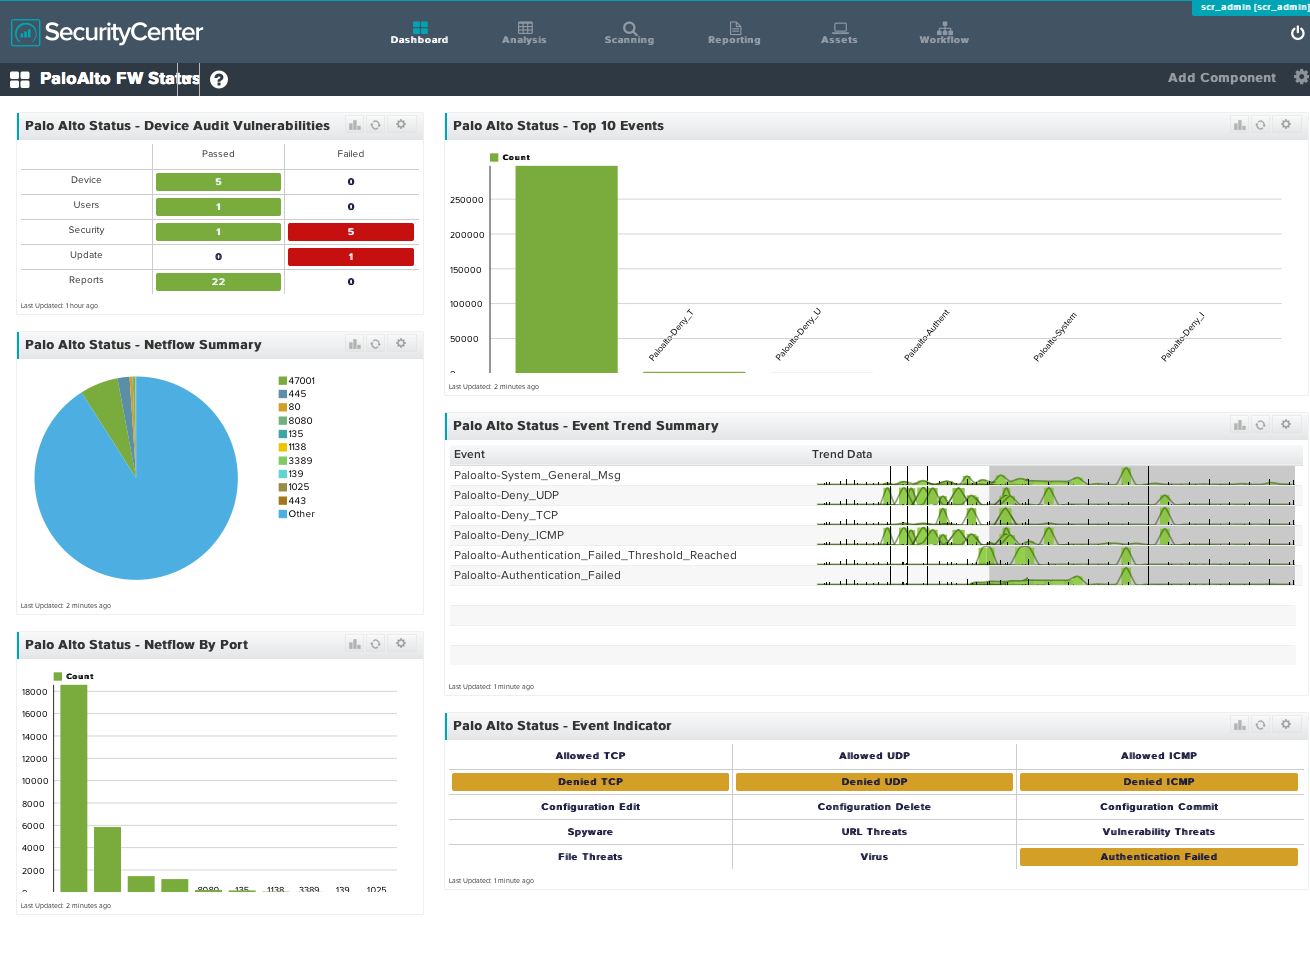This screenshot has height=956, width=1310.
Task: Click the 8080 legend color swatch
Action: 283,421
